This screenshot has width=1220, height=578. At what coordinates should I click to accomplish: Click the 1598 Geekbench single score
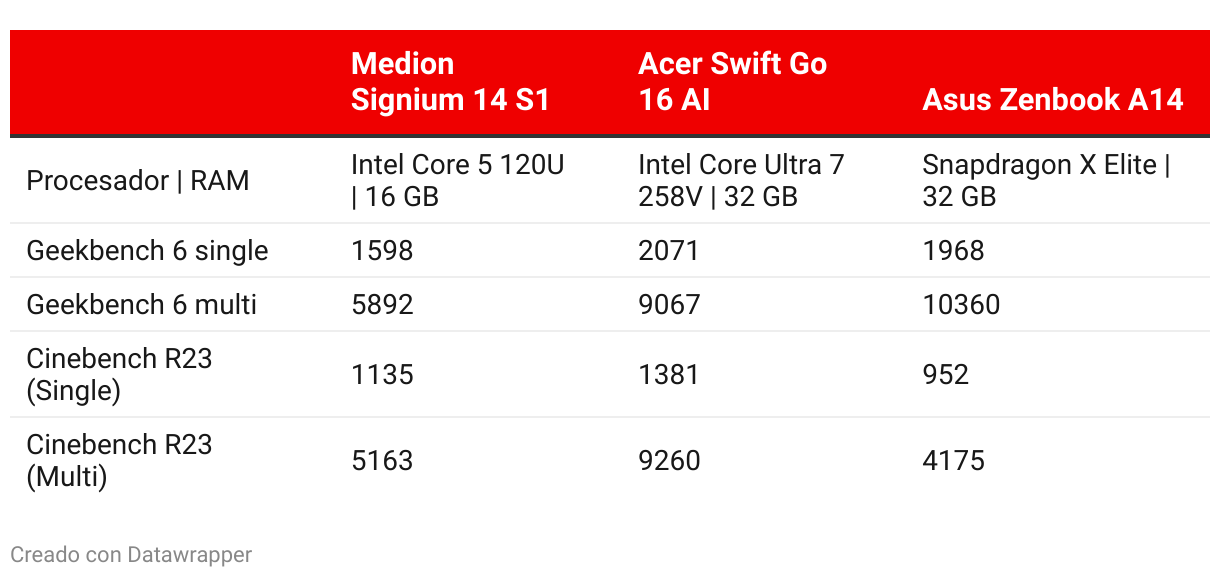[382, 250]
